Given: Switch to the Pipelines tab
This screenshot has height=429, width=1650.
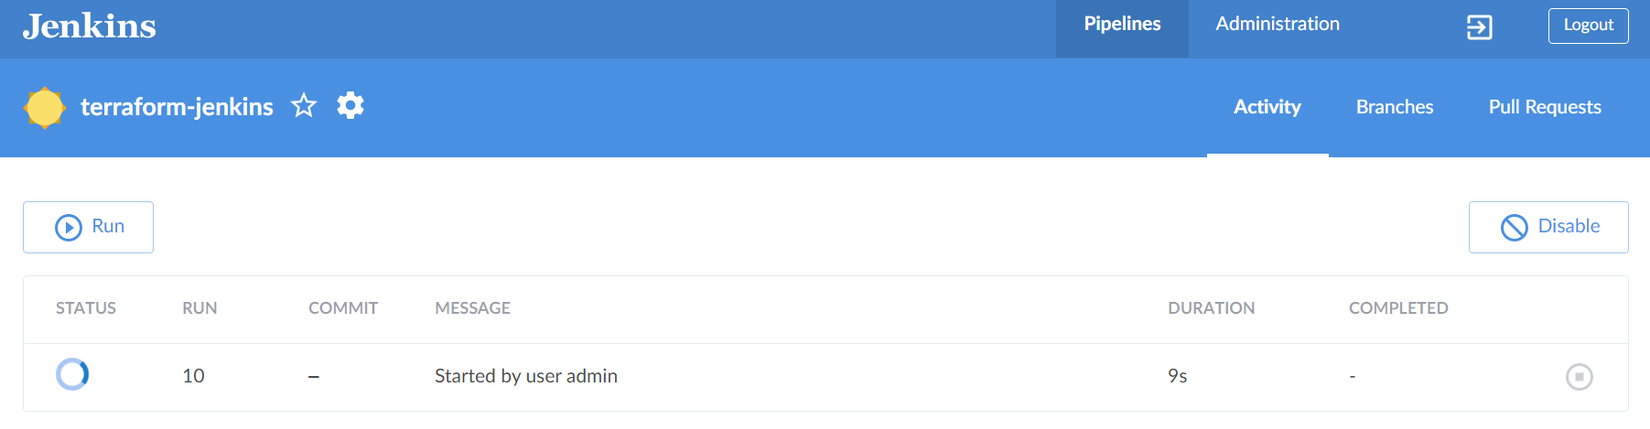Looking at the screenshot, I should click(1122, 24).
